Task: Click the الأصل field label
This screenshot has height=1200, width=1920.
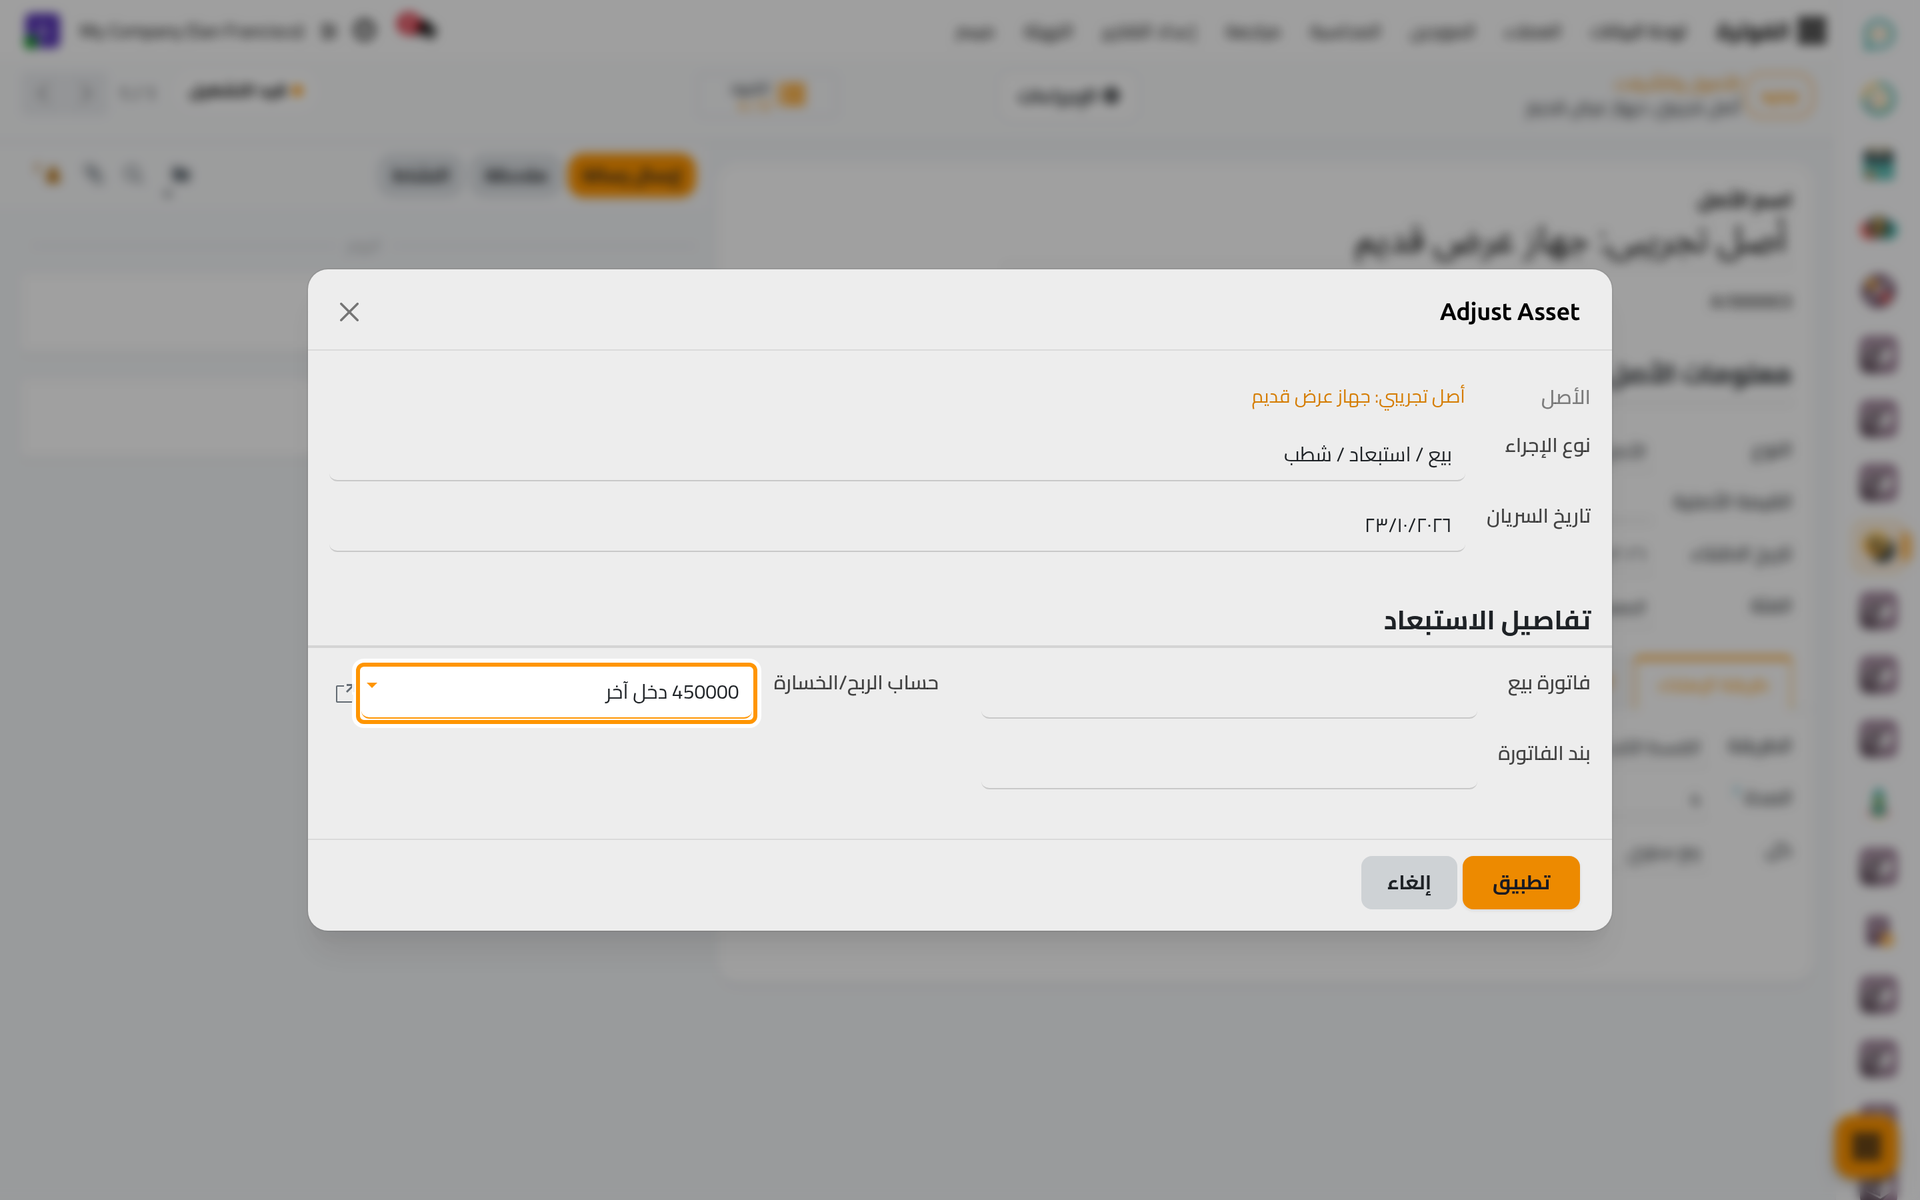Action: [1565, 397]
